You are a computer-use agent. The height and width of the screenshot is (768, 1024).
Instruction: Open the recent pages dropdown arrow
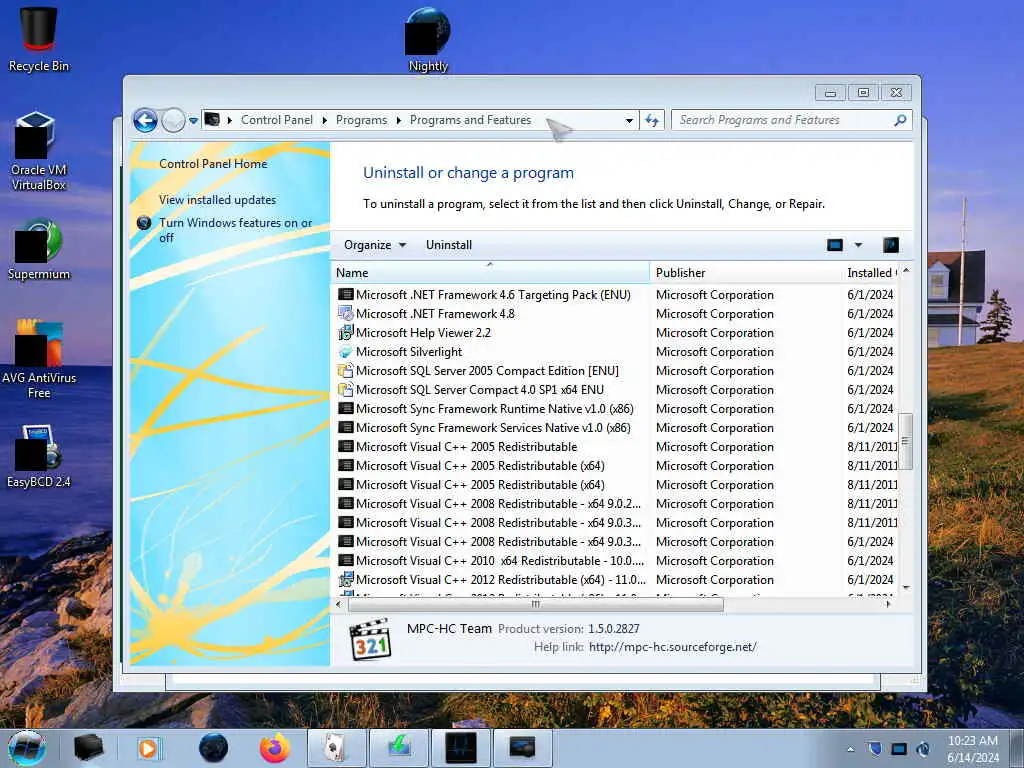(x=193, y=120)
